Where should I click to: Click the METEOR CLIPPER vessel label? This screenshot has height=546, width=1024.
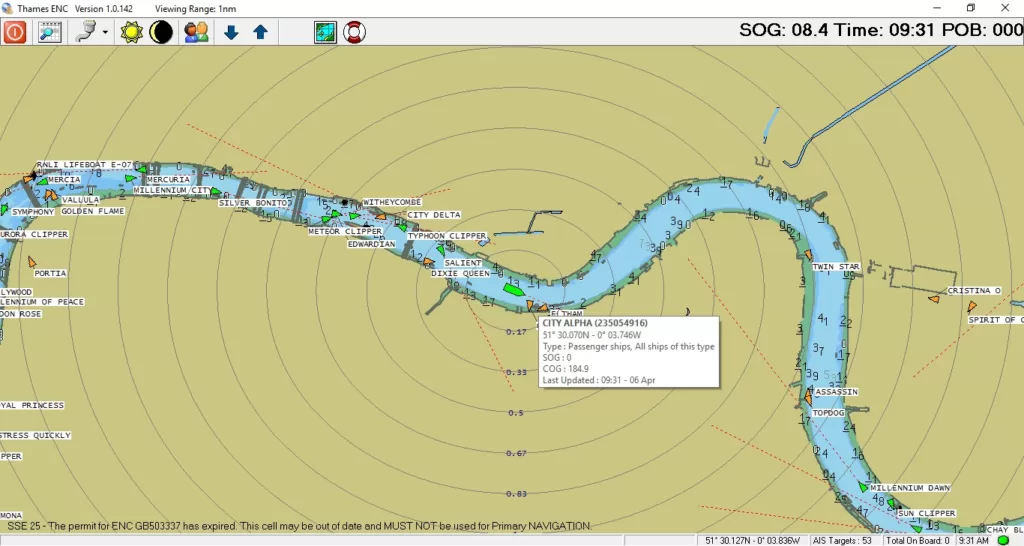point(345,231)
